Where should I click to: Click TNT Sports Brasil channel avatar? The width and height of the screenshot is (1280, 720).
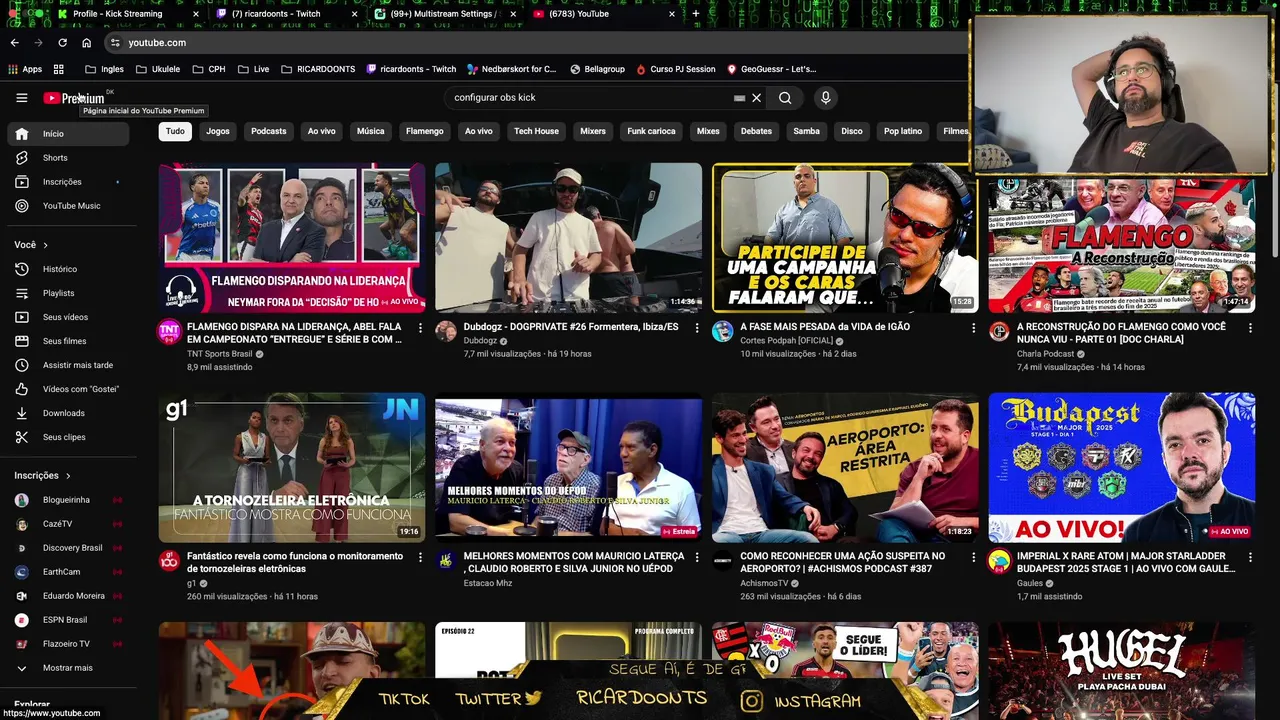click(x=170, y=332)
